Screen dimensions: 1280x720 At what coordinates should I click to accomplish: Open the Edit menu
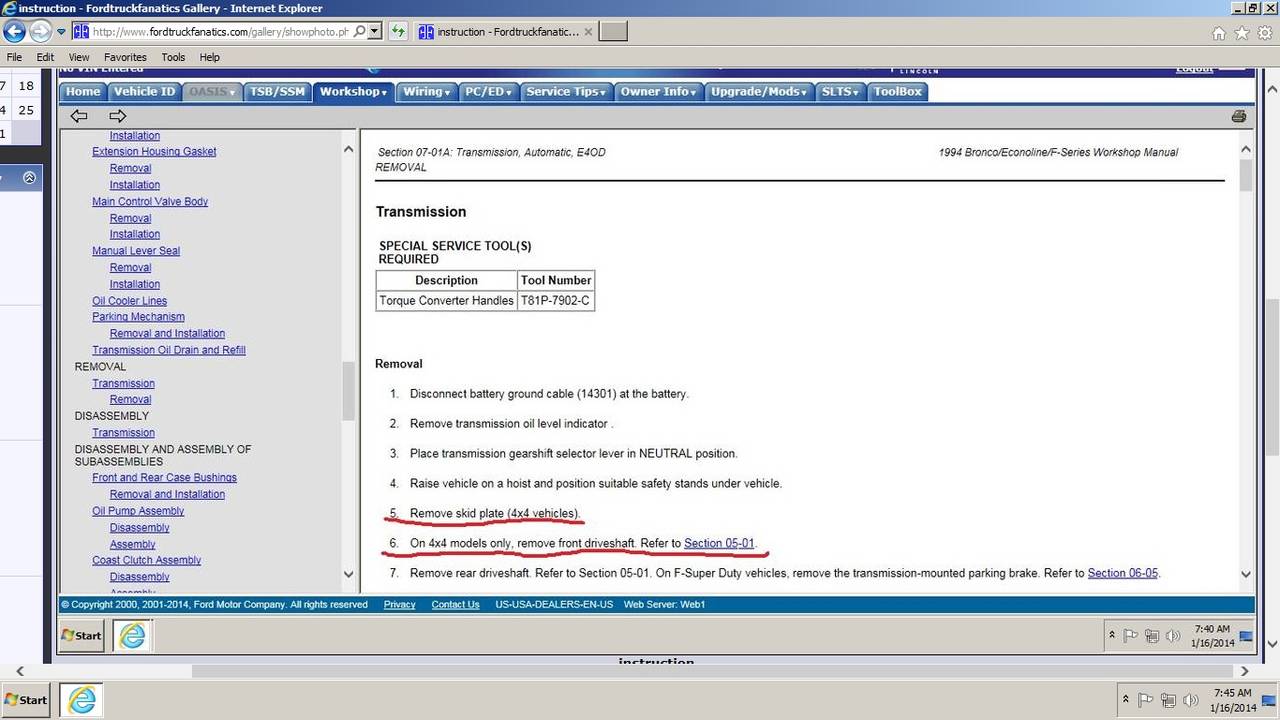pos(45,57)
